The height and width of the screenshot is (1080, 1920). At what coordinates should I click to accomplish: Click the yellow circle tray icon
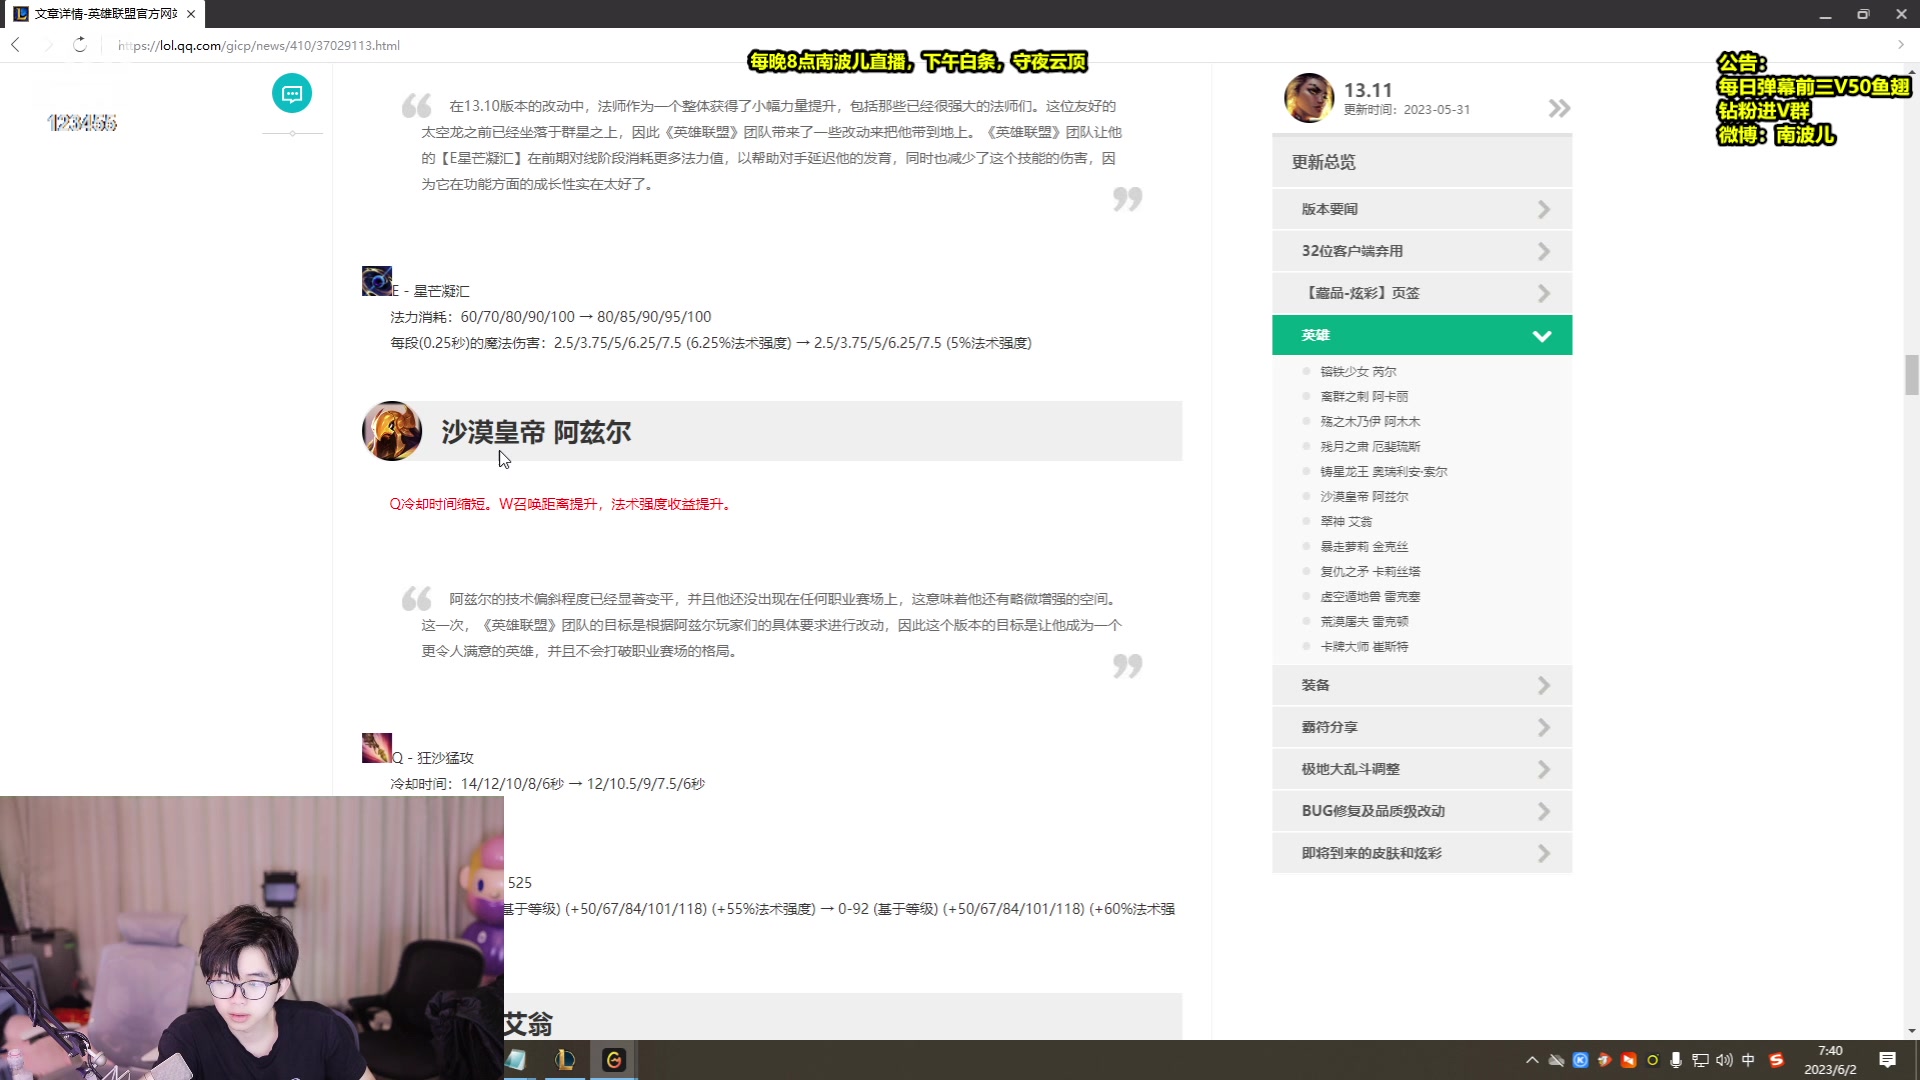[x=1652, y=1060]
